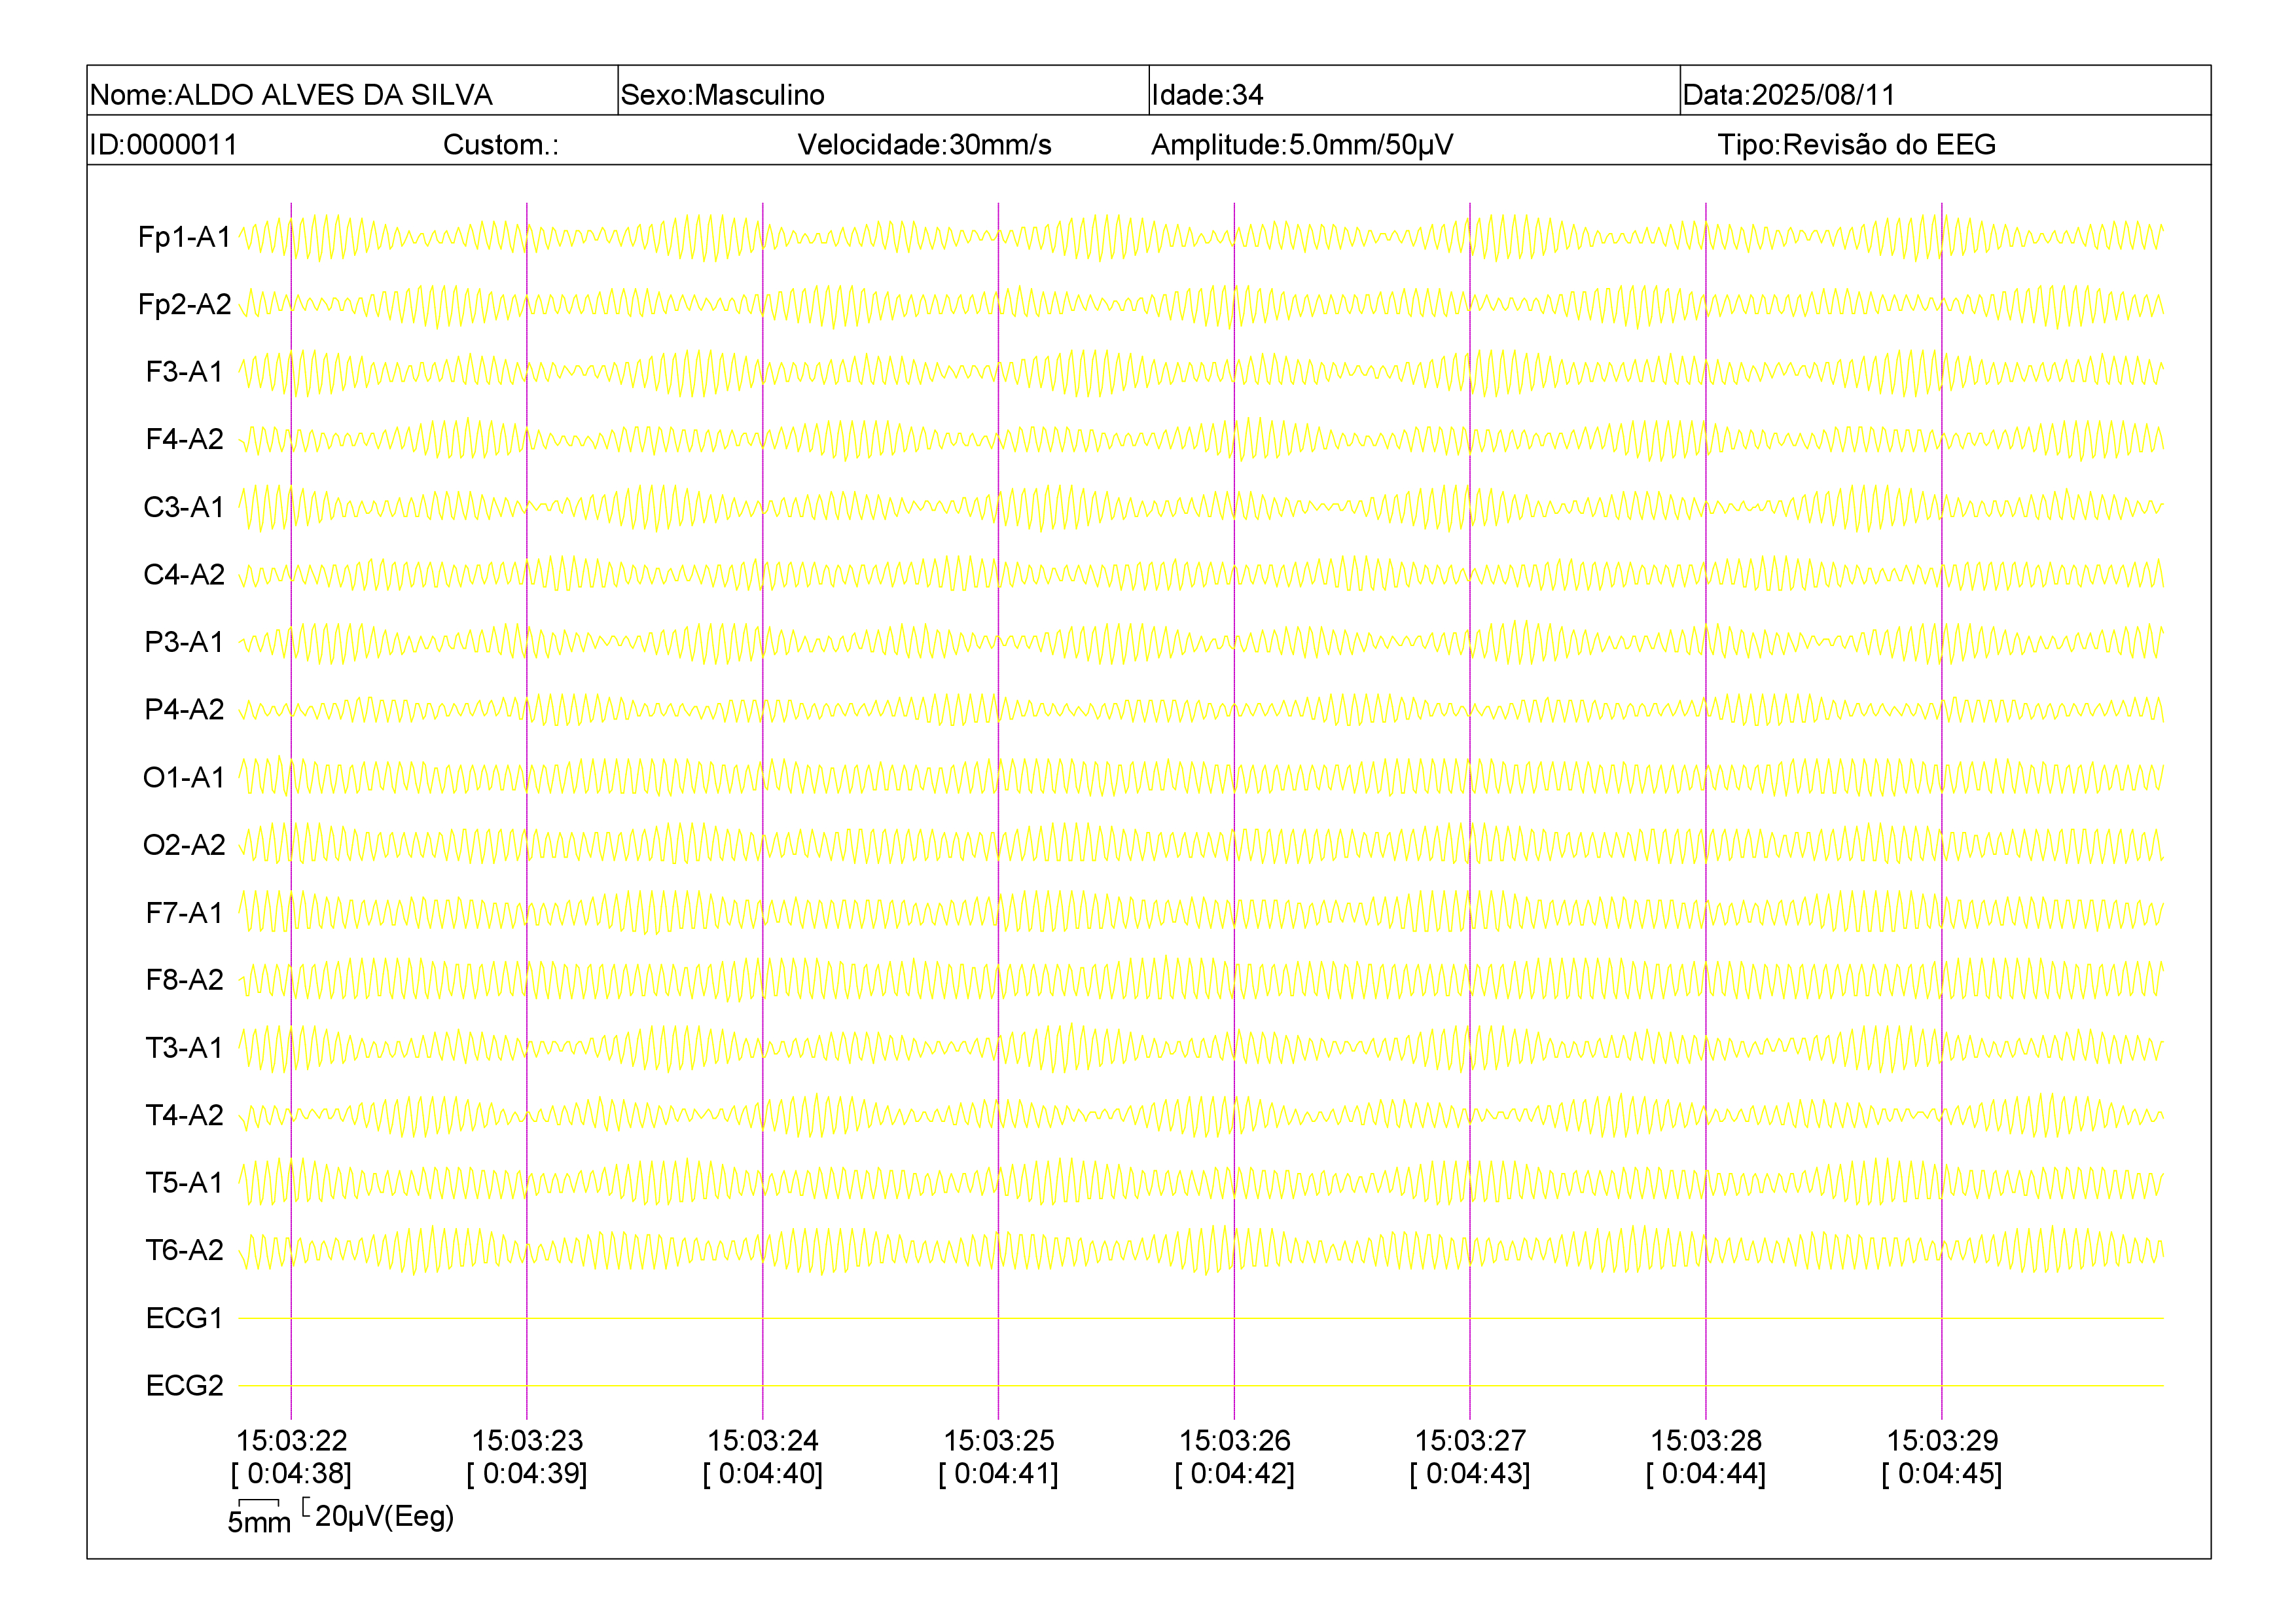The image size is (2296, 1624).
Task: Select the T4-A2 channel label
Action: point(185,1115)
